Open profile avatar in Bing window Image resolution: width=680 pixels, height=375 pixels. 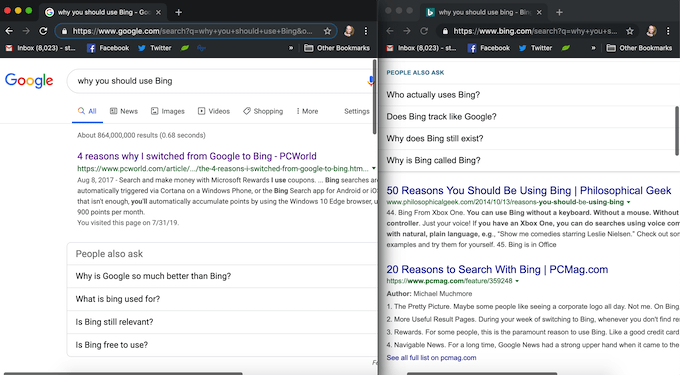point(651,31)
